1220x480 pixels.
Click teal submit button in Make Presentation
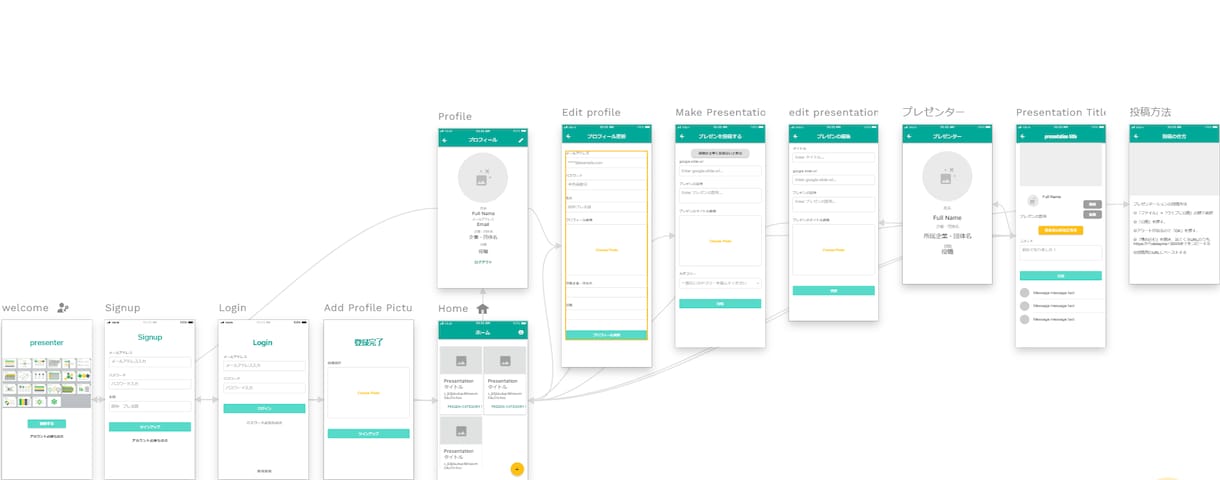[x=720, y=303]
